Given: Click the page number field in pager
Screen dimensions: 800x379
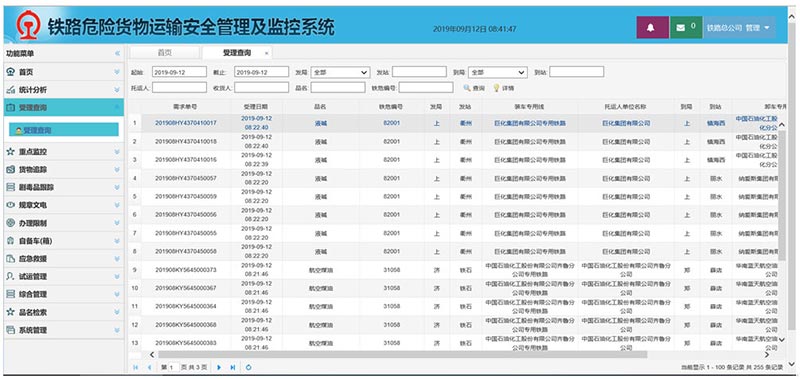Looking at the screenshot, I should pos(174,367).
